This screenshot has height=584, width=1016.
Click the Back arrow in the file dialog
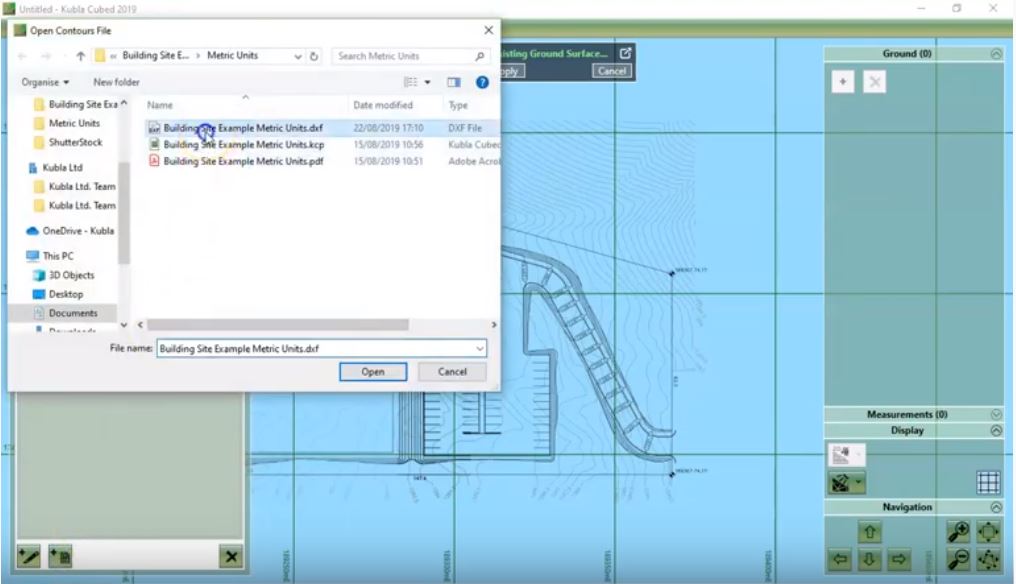(23, 56)
